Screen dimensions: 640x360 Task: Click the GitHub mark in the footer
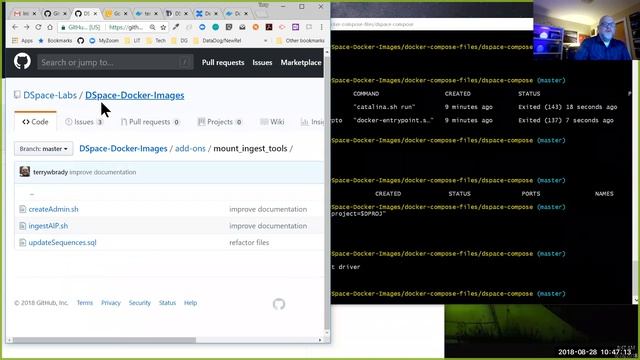click(x=279, y=304)
